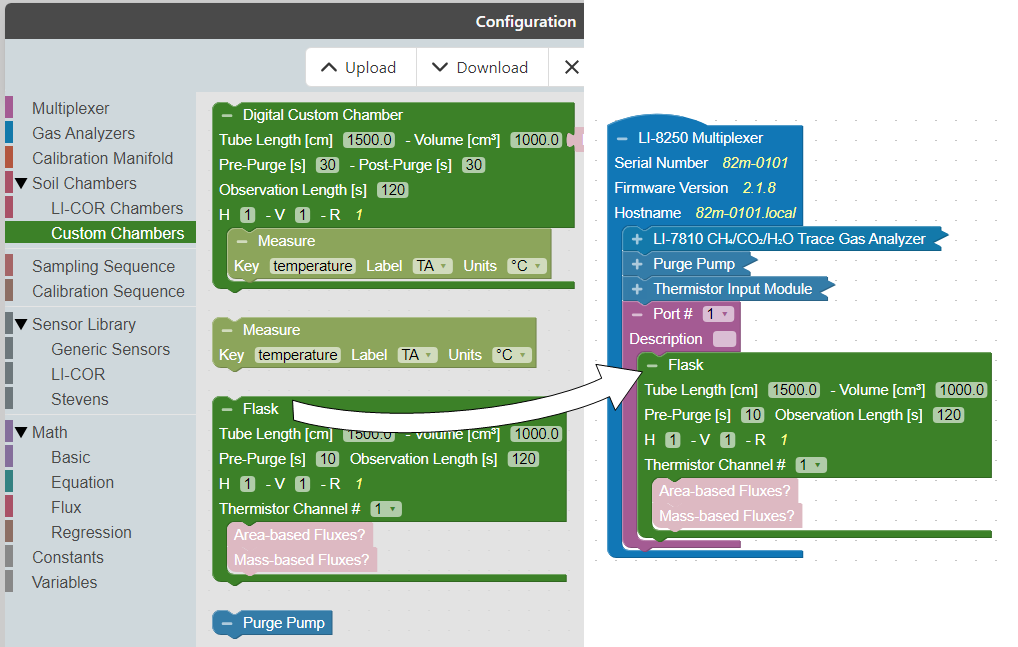
Task: Collapse Measure block inside Digital Custom Chamber
Action: (242, 241)
